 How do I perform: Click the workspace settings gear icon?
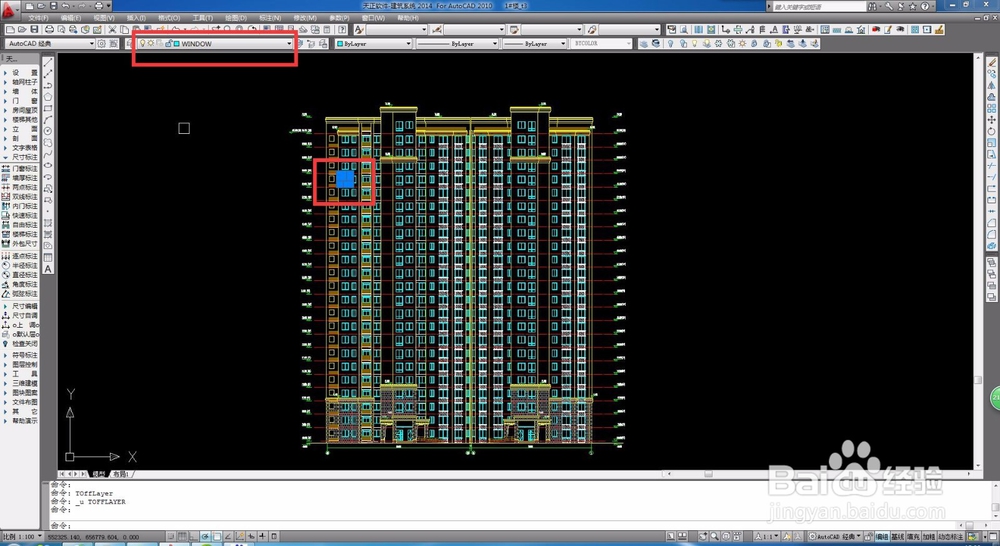[101, 43]
